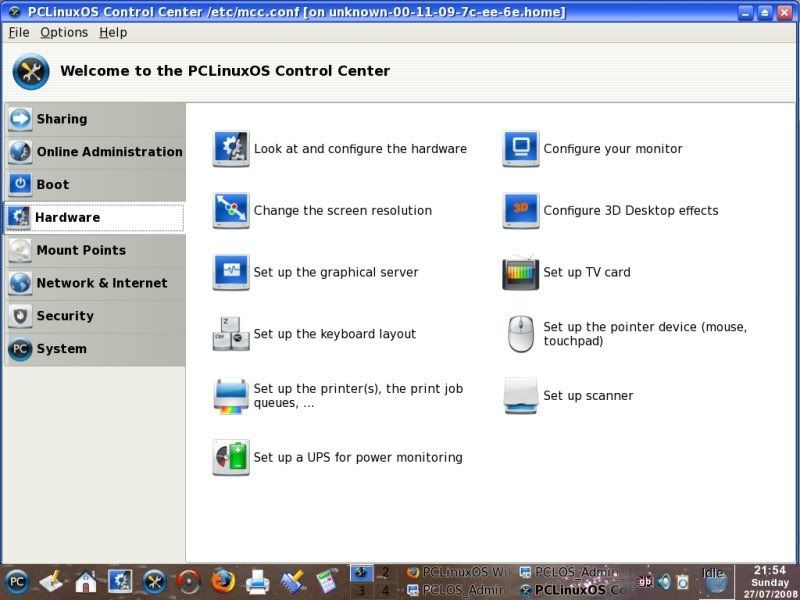Open the File menu
This screenshot has height=600, width=800.
coord(19,33)
